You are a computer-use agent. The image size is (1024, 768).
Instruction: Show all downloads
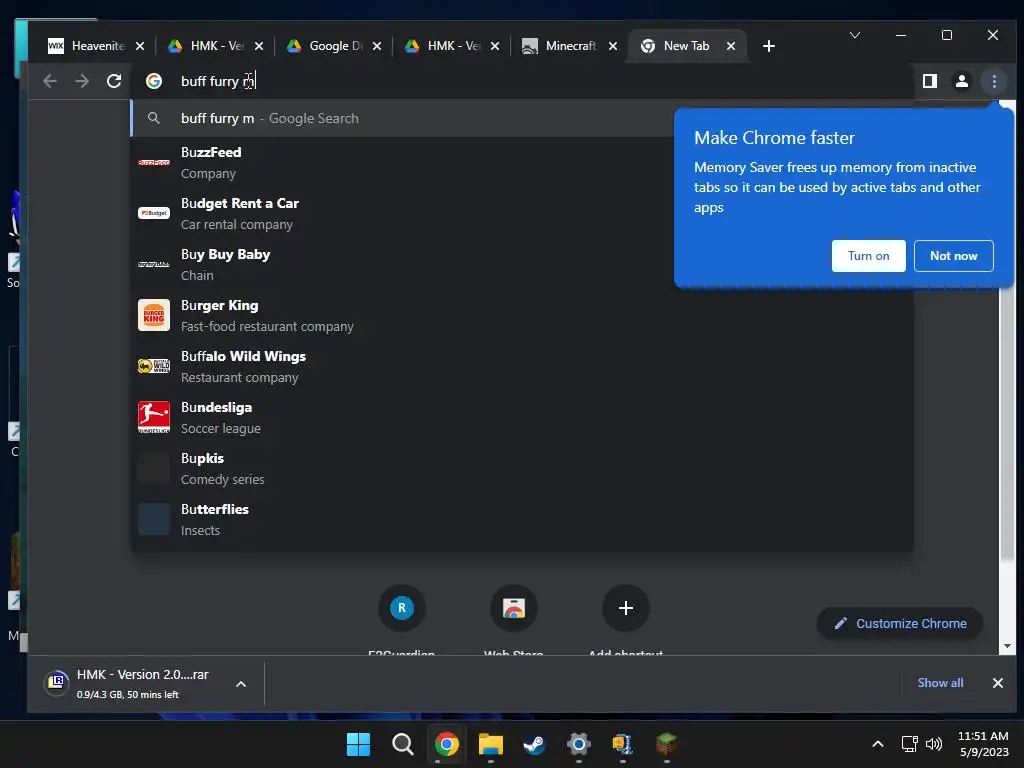[x=940, y=682]
